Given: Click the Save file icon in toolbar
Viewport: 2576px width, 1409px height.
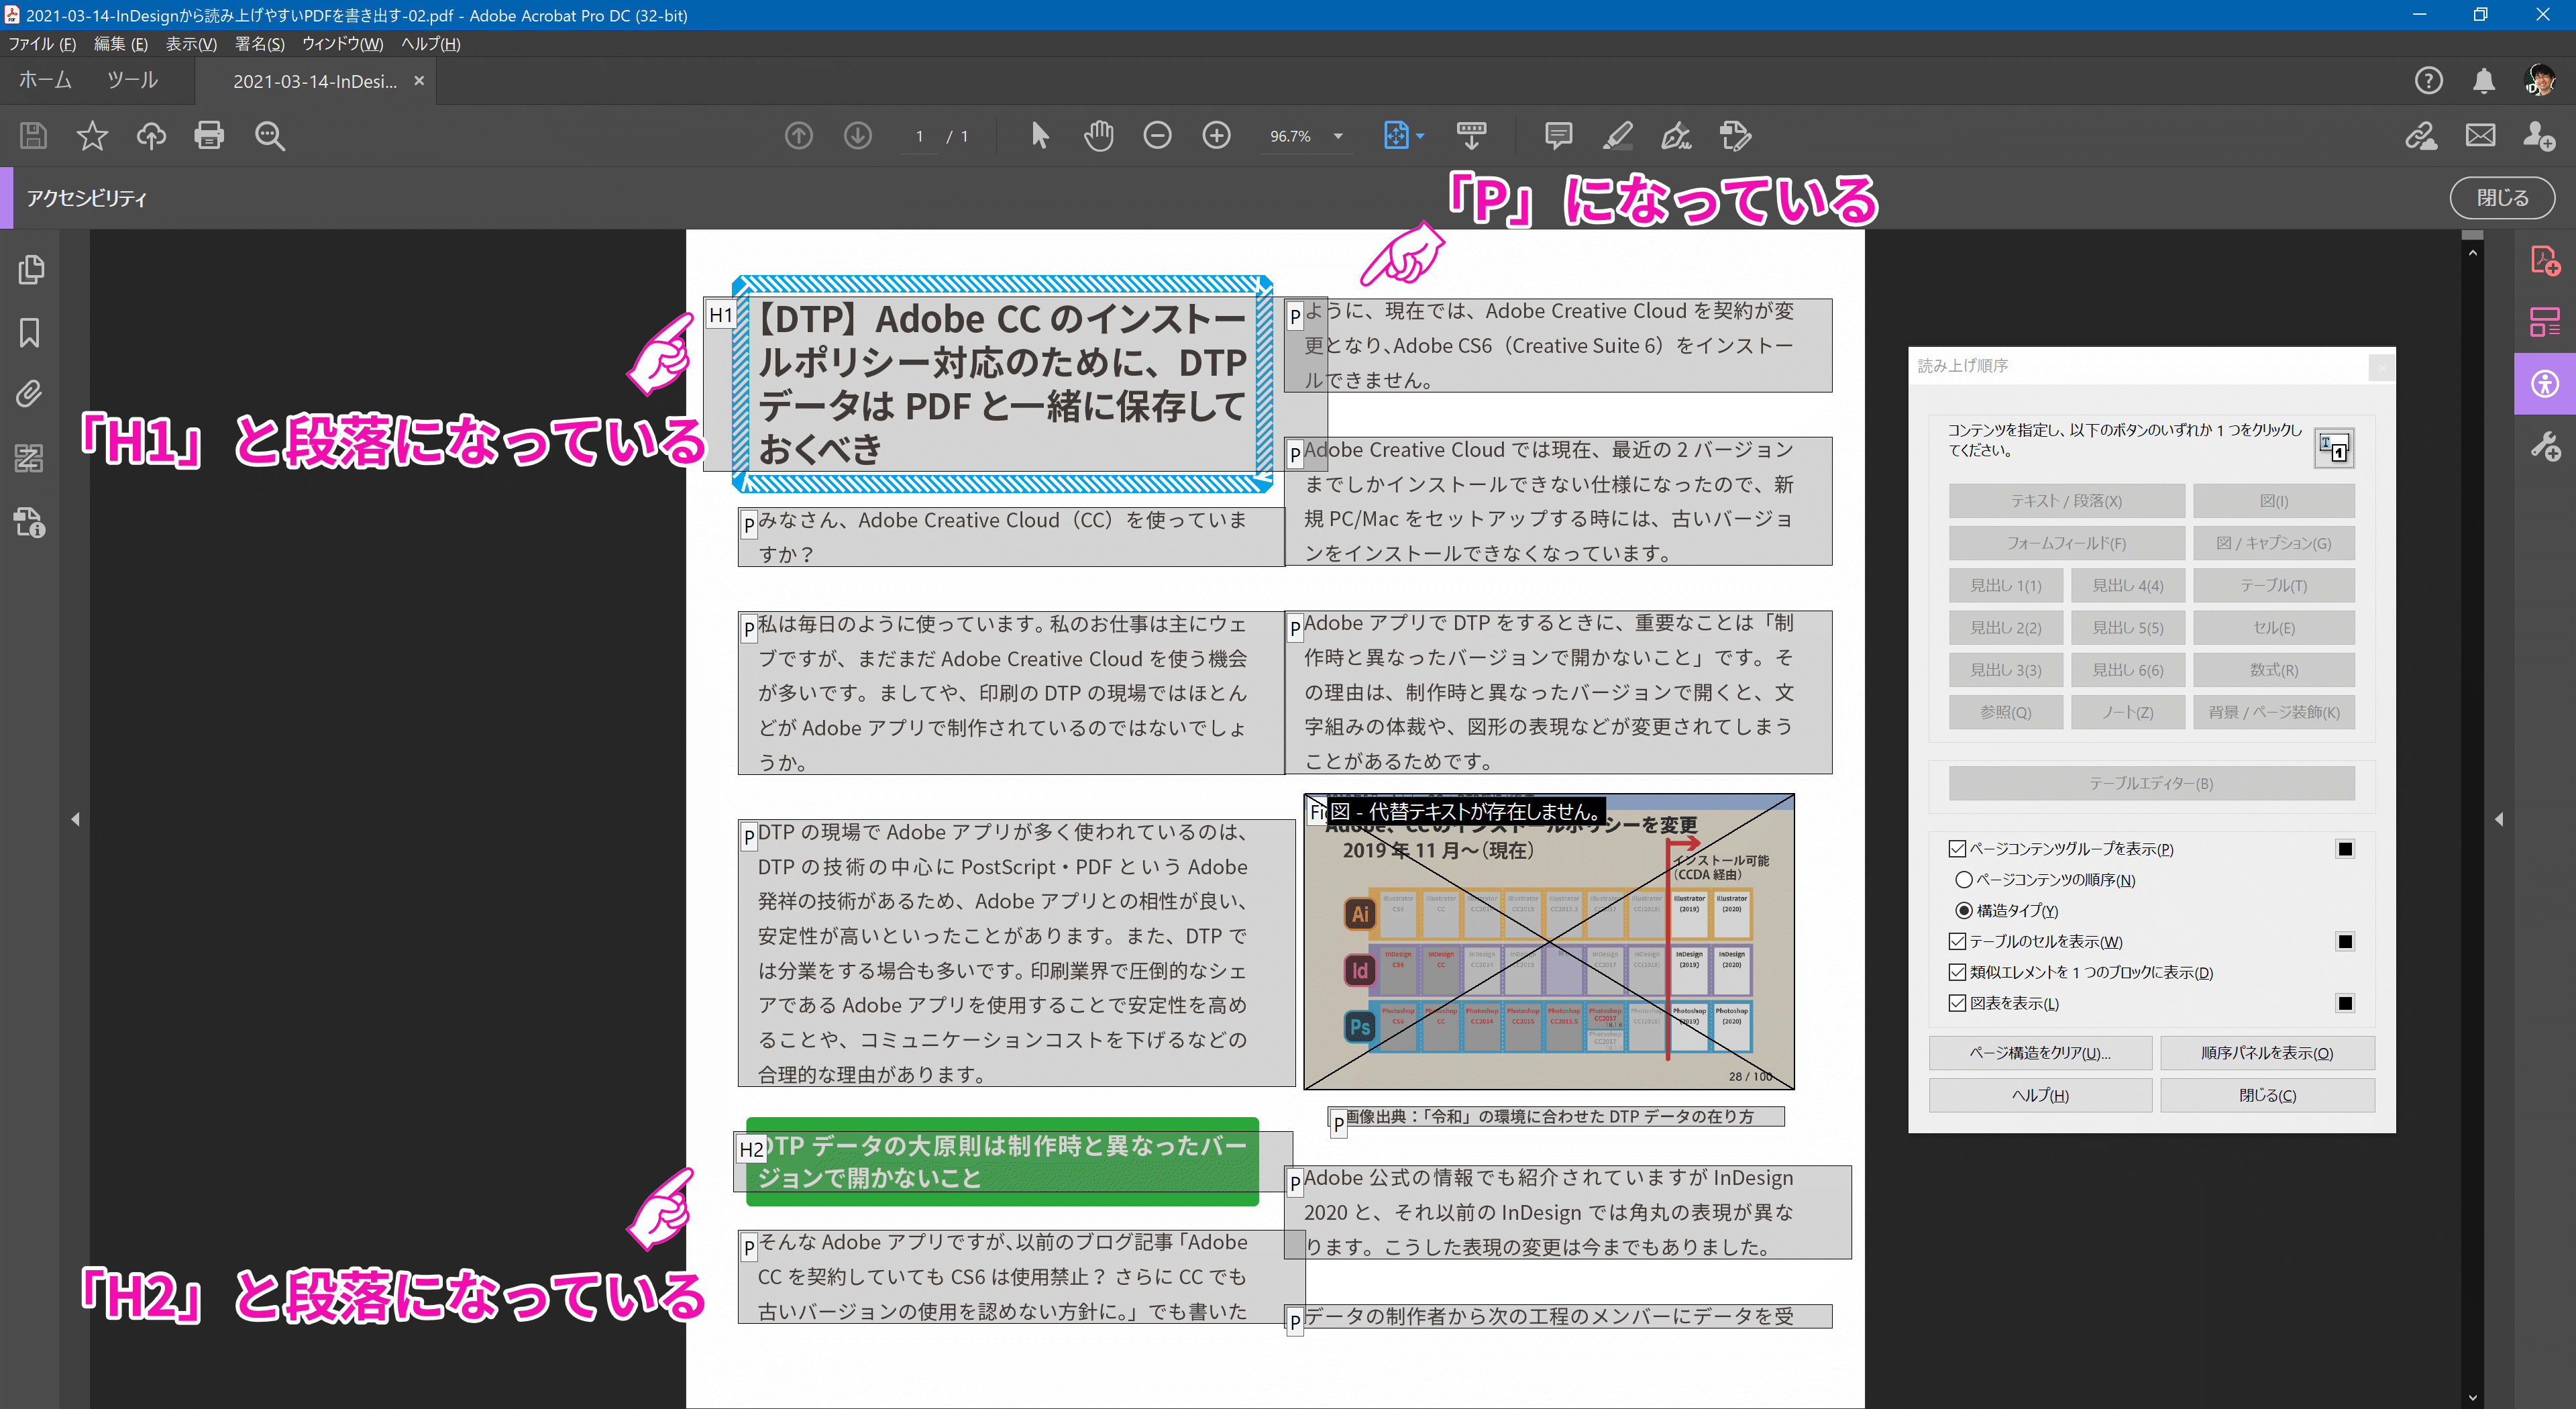Looking at the screenshot, I should [x=34, y=135].
